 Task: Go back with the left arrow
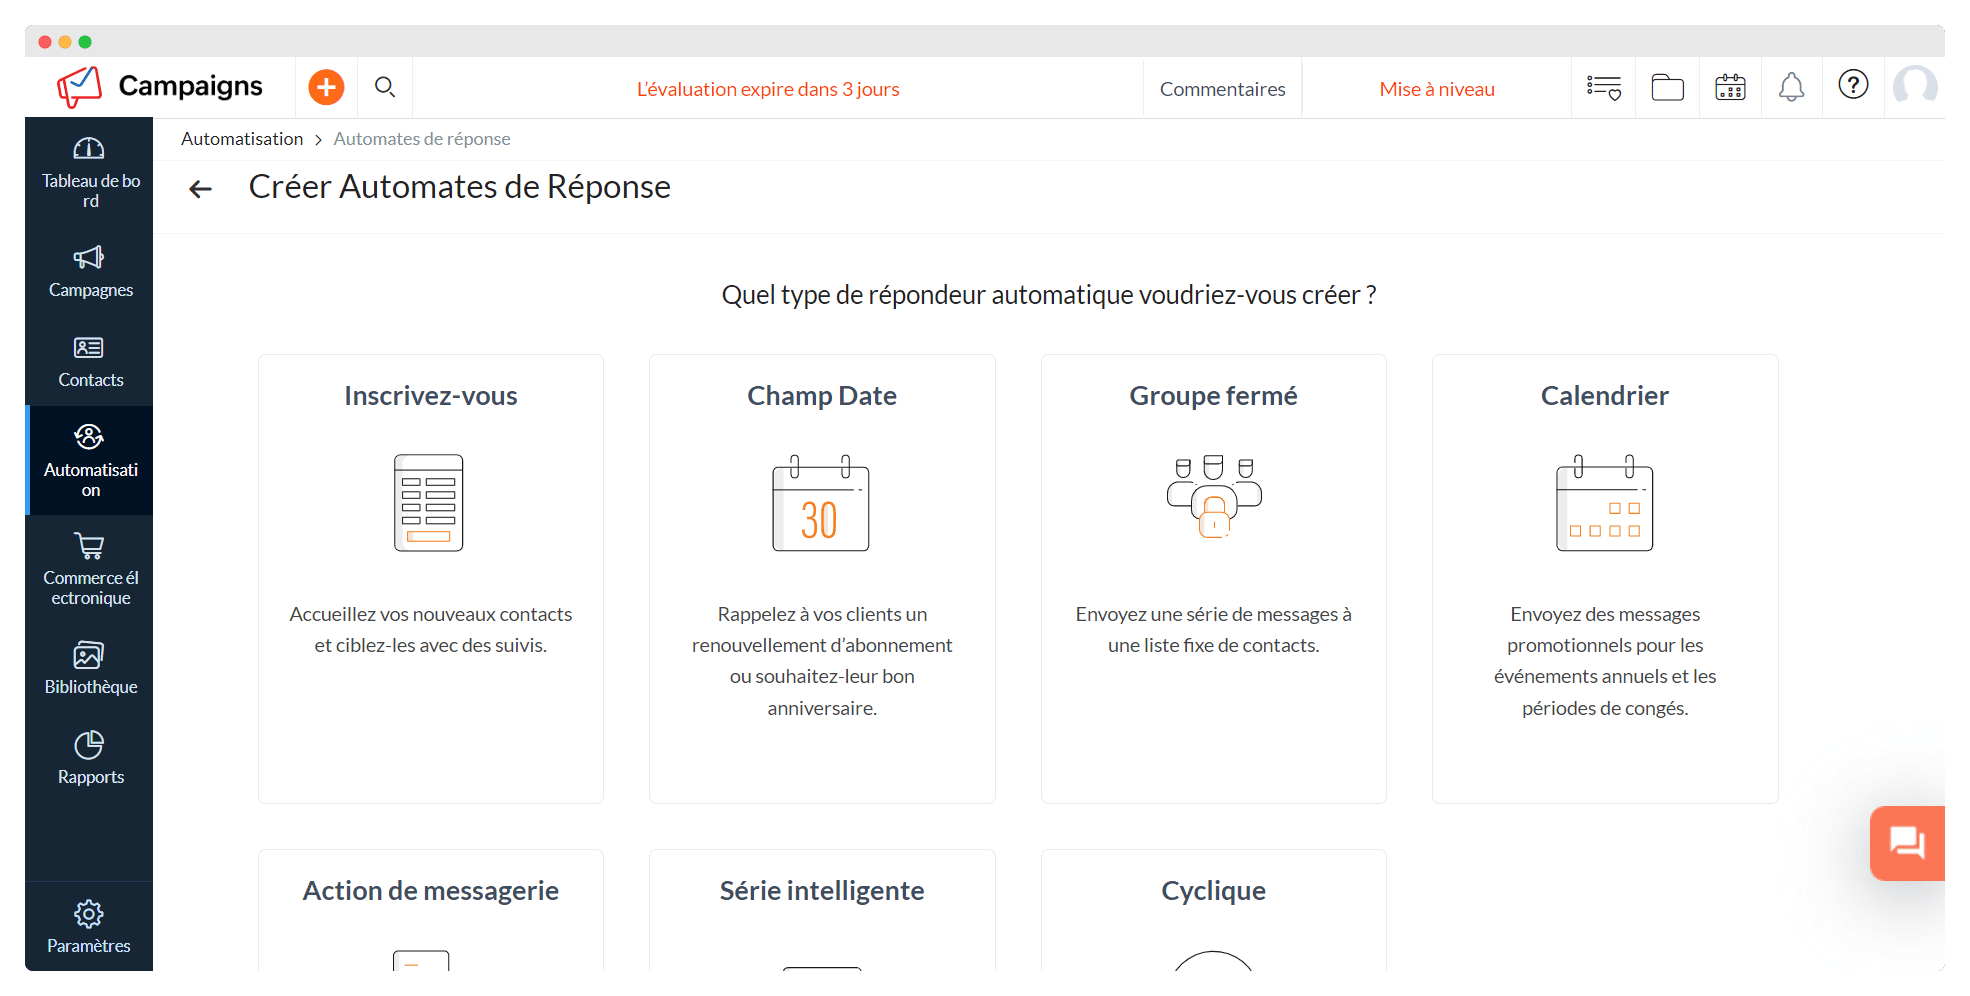coord(201,189)
